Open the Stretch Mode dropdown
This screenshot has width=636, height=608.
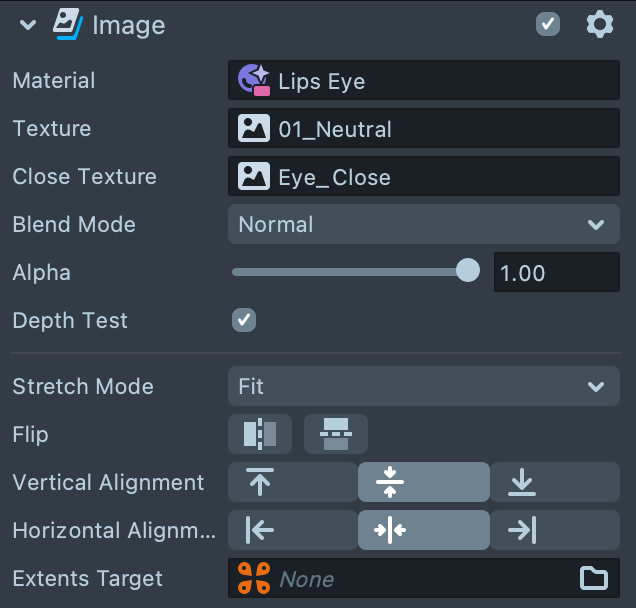point(423,386)
